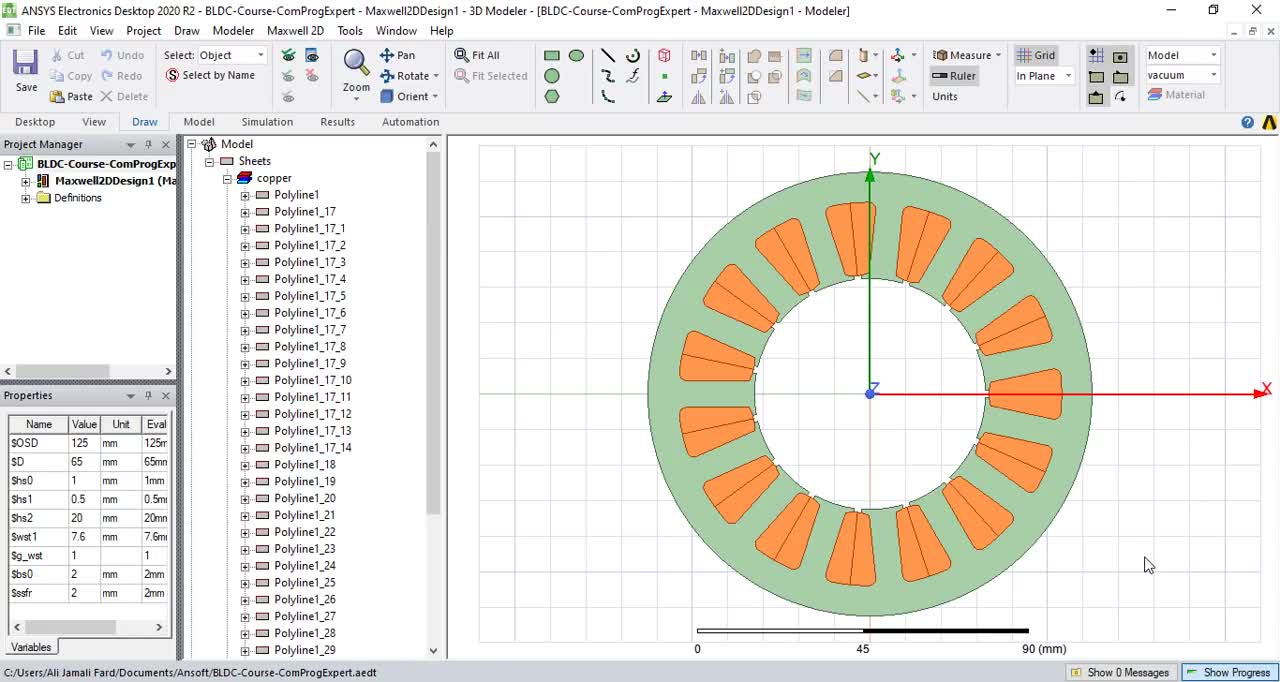Open the Model solve-type dropdown
The height and width of the screenshot is (682, 1280).
click(1182, 55)
